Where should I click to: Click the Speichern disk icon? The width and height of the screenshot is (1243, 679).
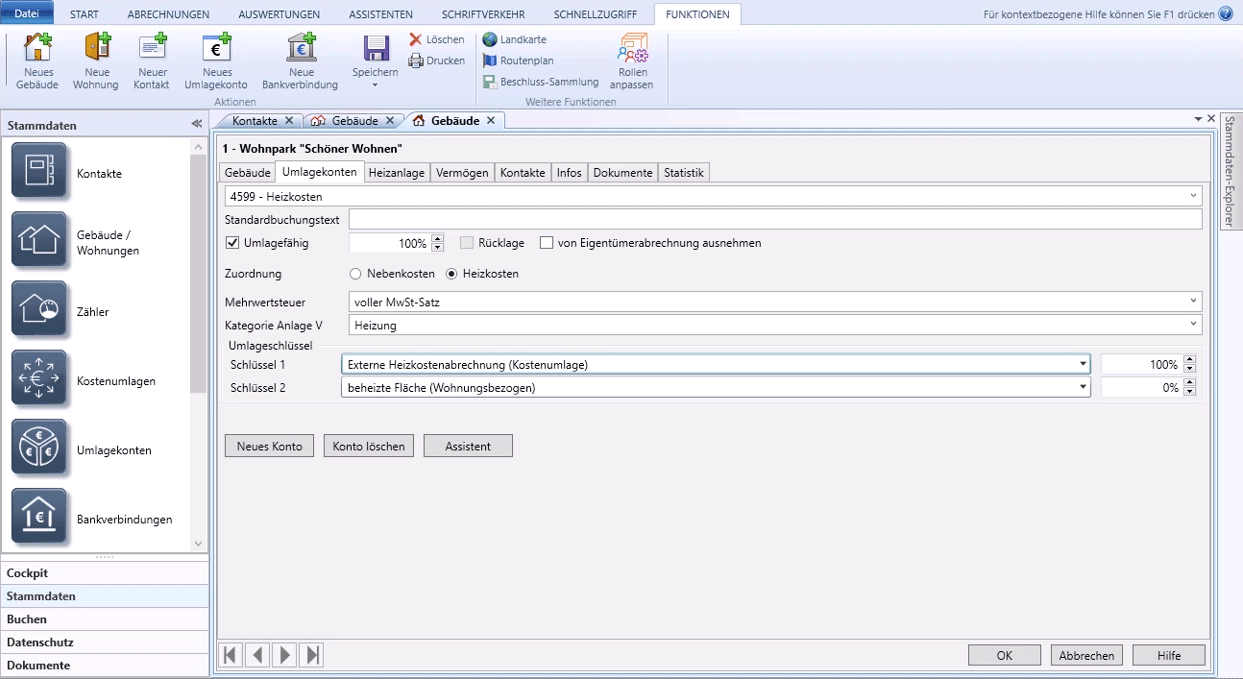pyautogui.click(x=376, y=49)
